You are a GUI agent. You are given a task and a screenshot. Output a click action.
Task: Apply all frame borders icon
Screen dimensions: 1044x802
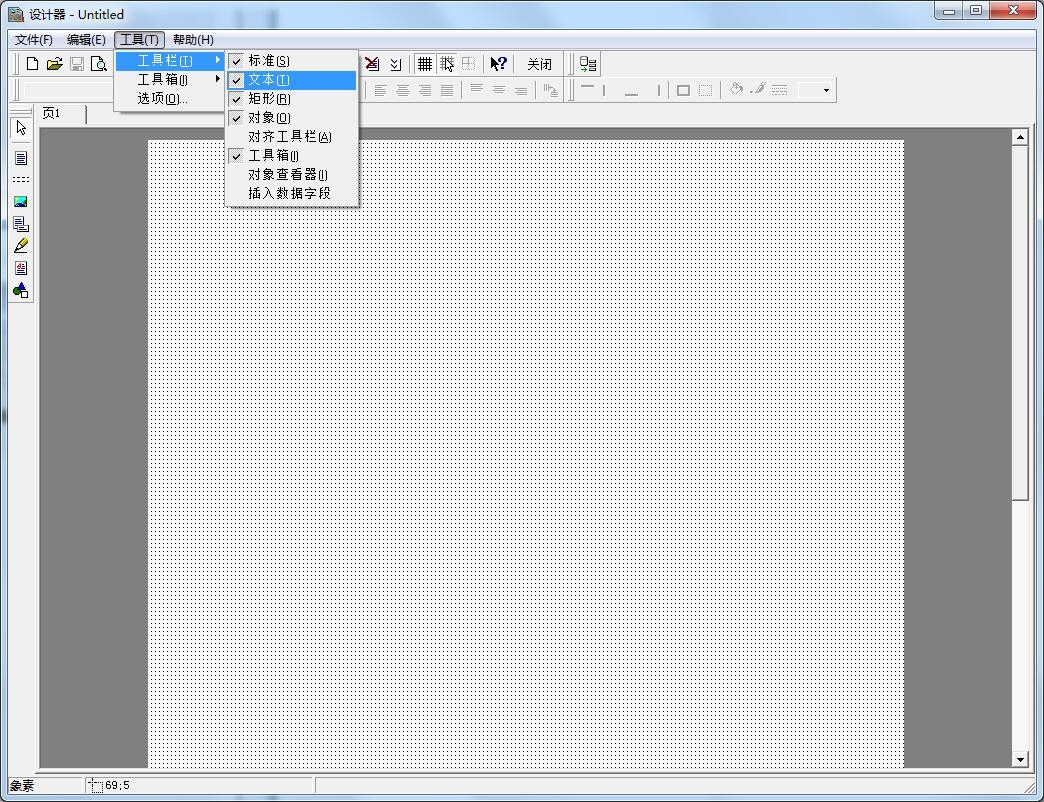tap(683, 90)
